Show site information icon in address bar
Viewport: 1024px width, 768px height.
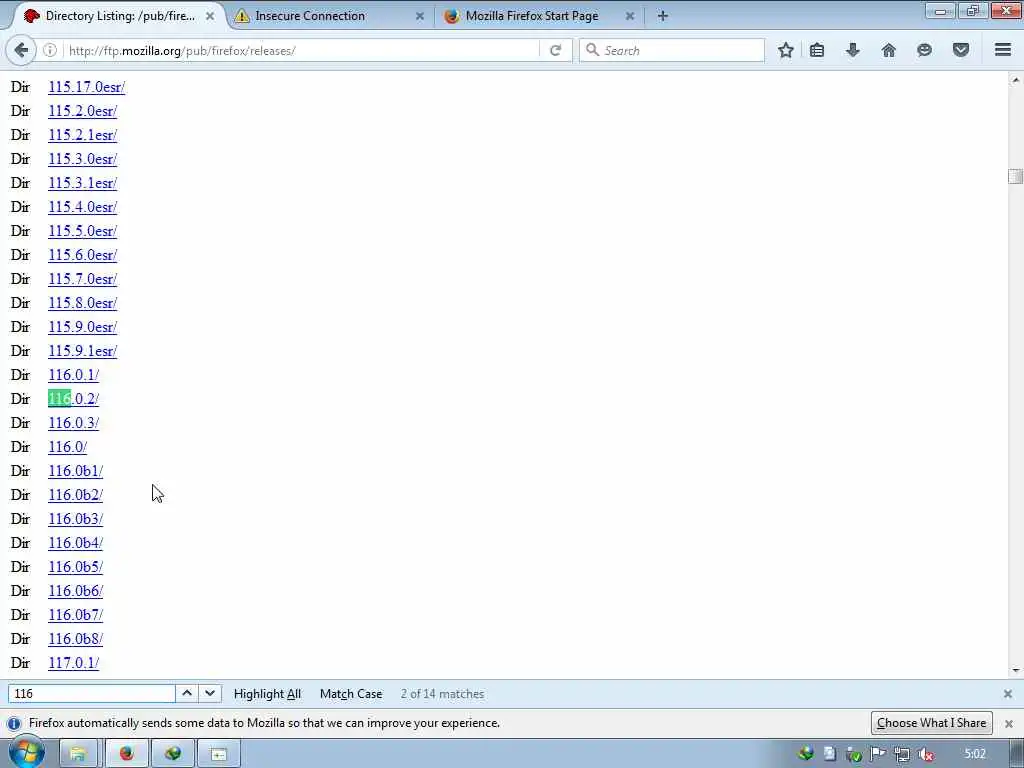click(50, 50)
